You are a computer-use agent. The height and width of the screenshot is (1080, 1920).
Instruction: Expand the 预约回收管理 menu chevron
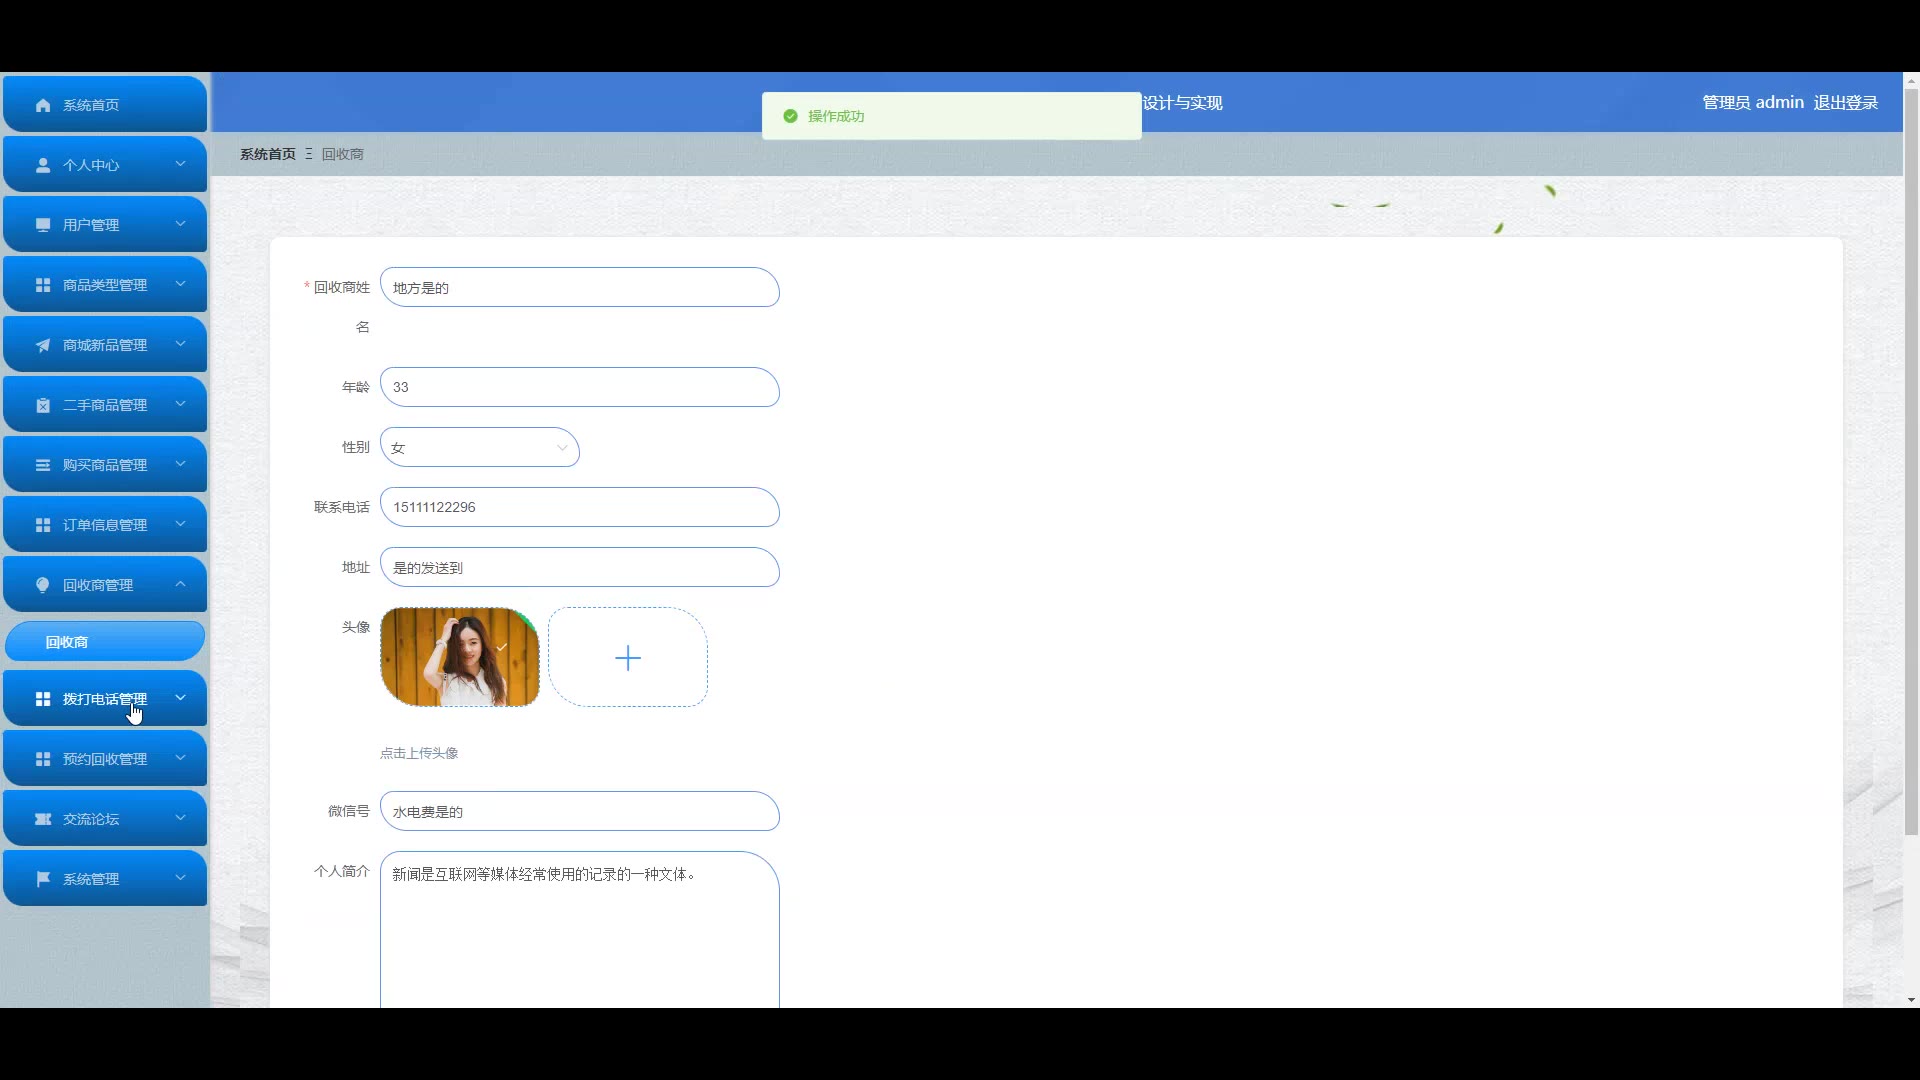coord(181,758)
